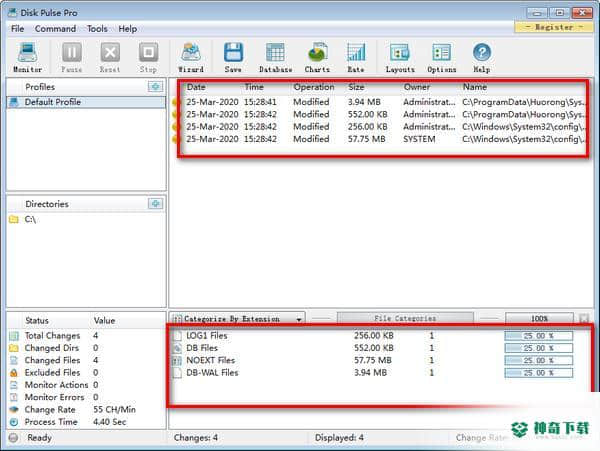Open the File menu
600x451 pixels.
tap(18, 29)
